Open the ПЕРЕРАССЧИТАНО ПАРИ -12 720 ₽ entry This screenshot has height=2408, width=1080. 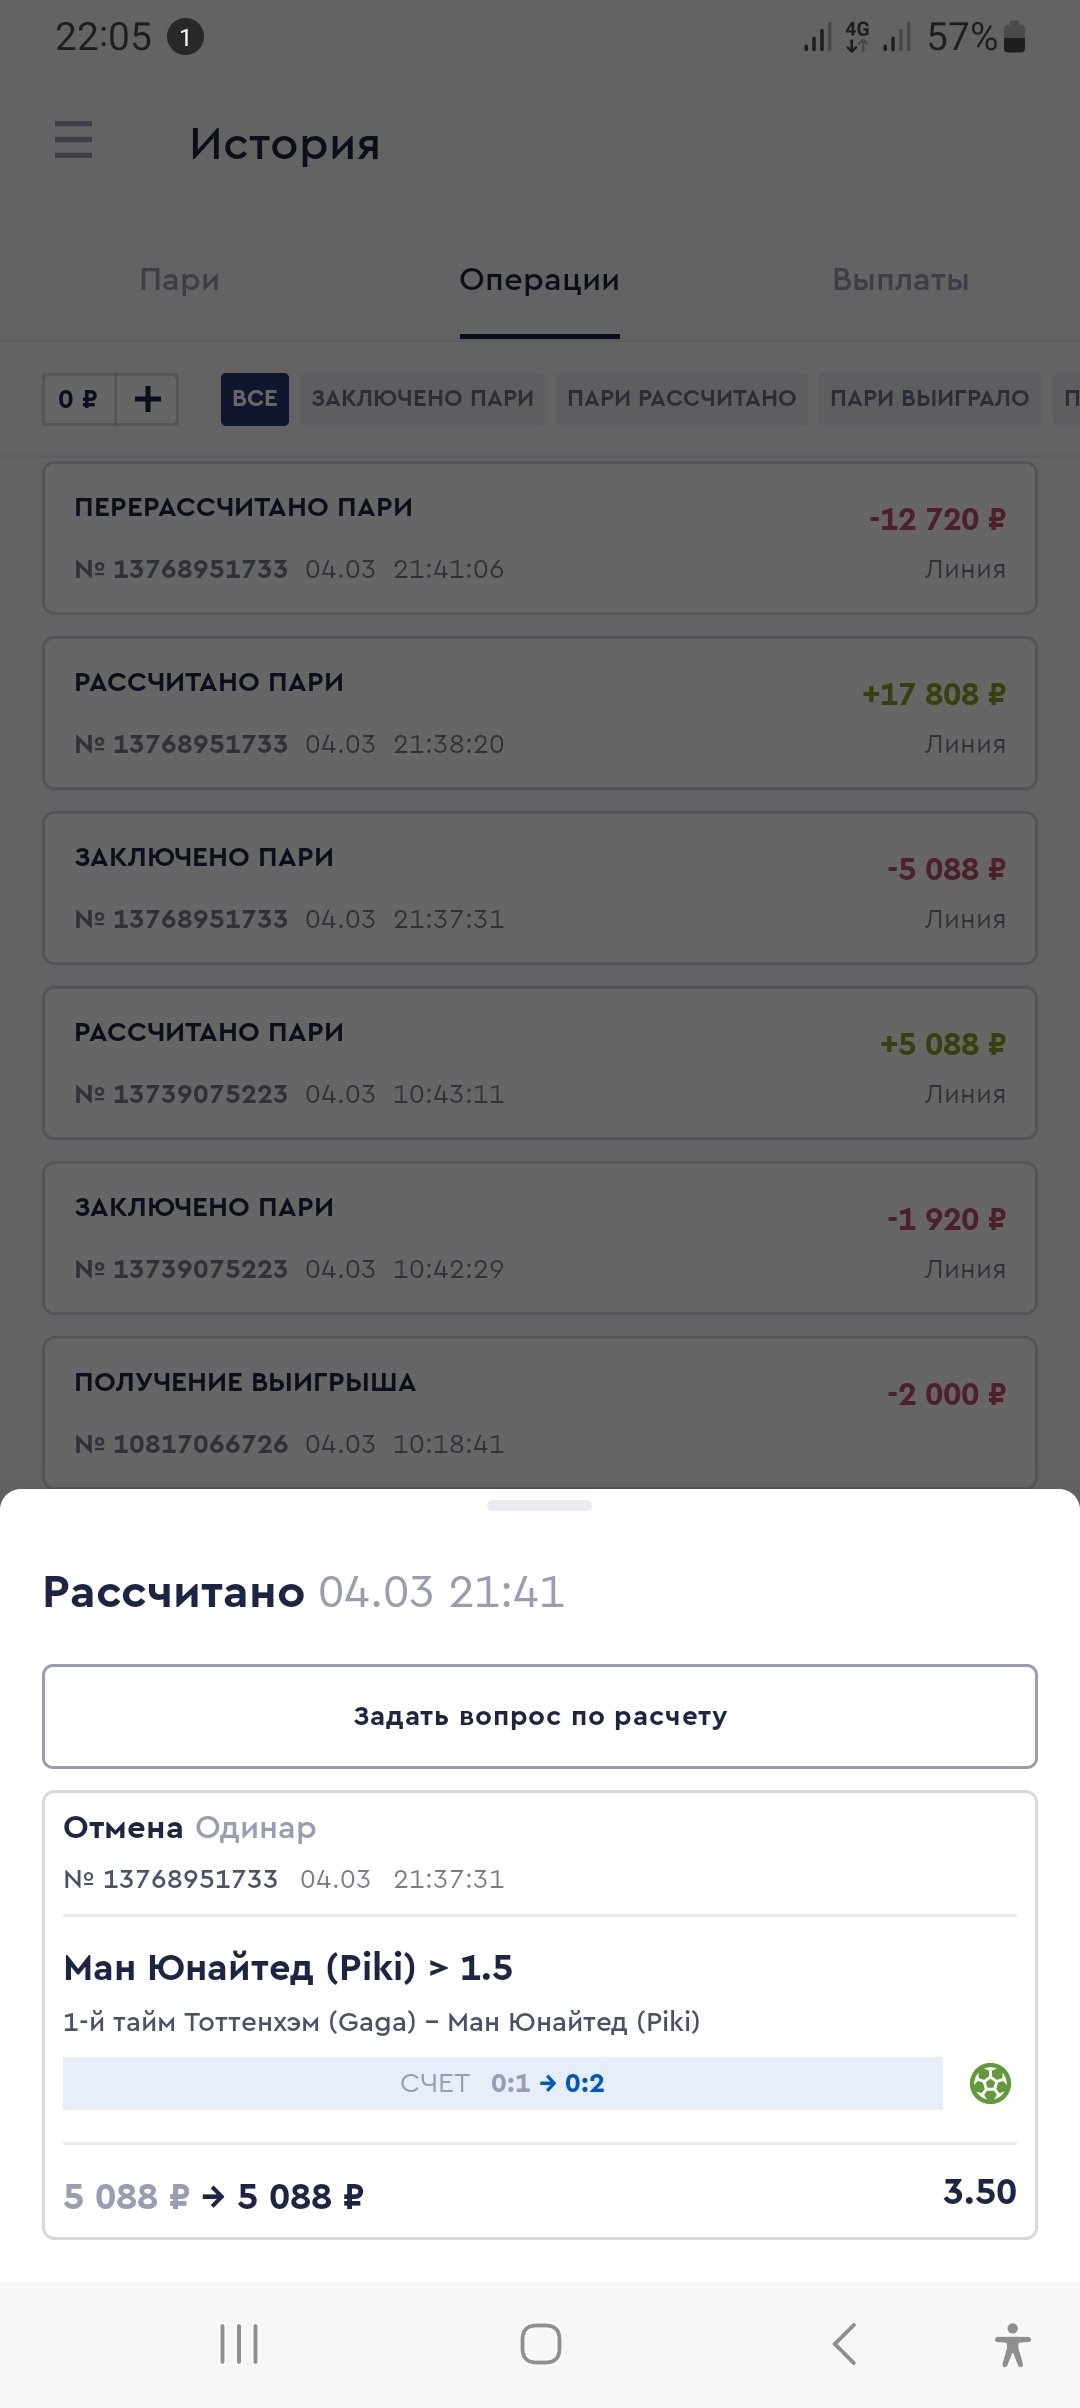pos(540,538)
